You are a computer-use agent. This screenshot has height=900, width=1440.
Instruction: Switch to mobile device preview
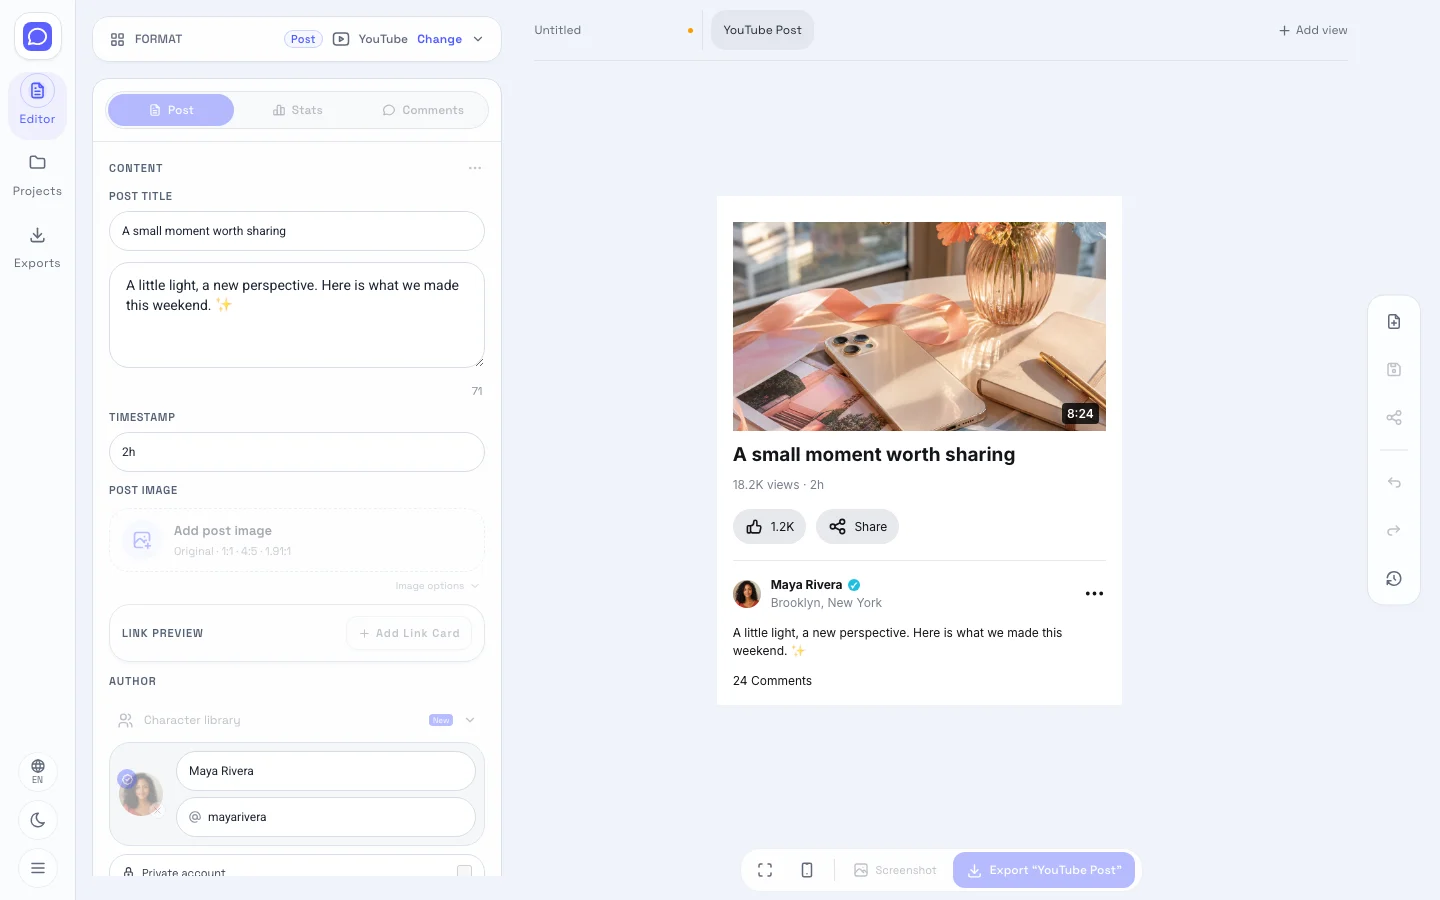tap(807, 870)
